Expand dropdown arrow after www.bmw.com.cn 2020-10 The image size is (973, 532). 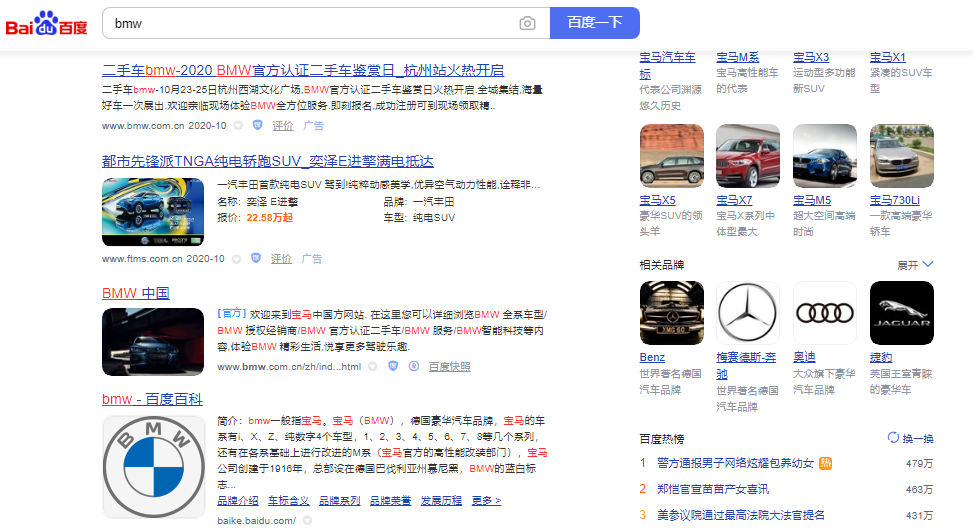237,126
